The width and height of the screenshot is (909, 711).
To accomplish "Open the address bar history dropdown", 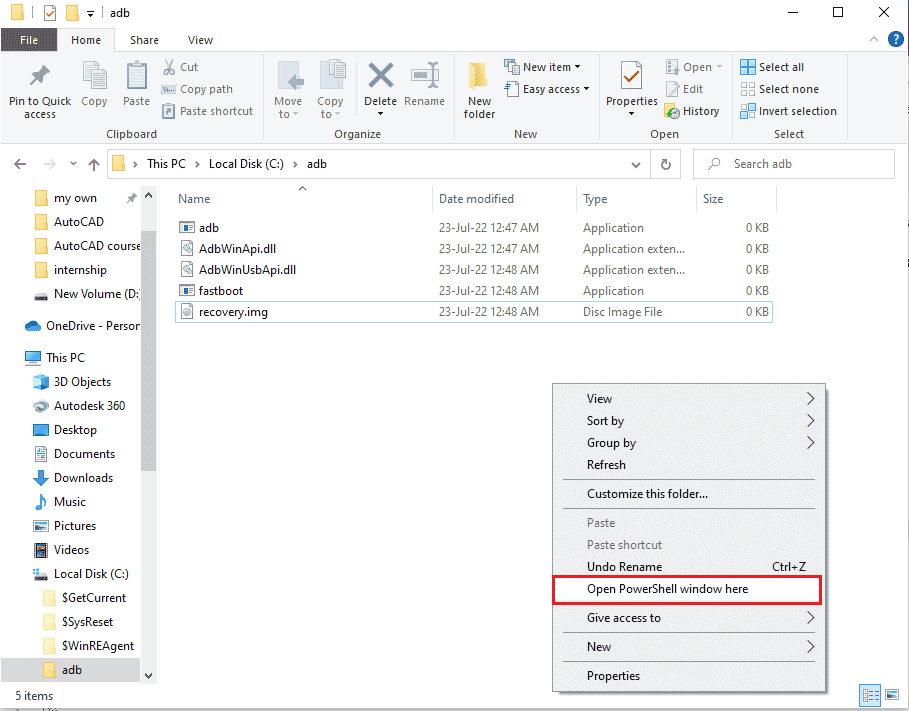I will pyautogui.click(x=636, y=165).
